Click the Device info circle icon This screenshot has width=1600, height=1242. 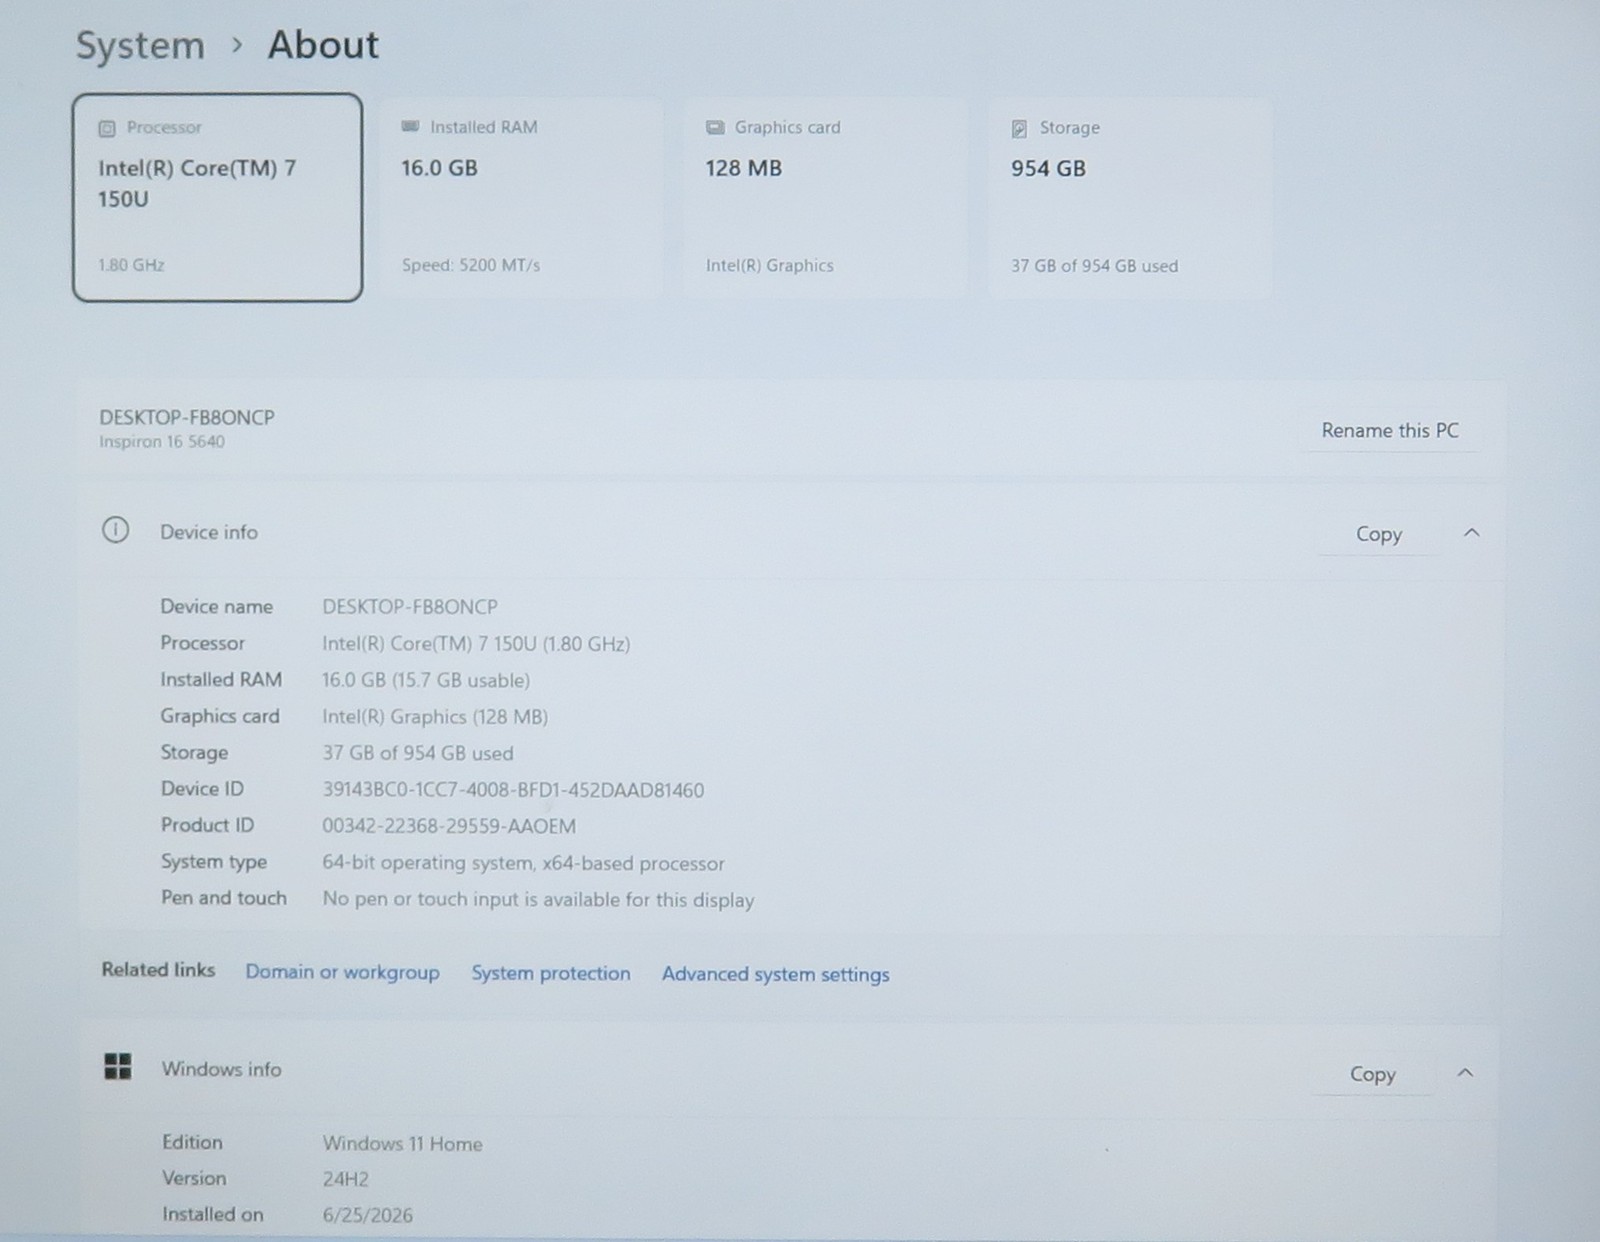coord(115,530)
